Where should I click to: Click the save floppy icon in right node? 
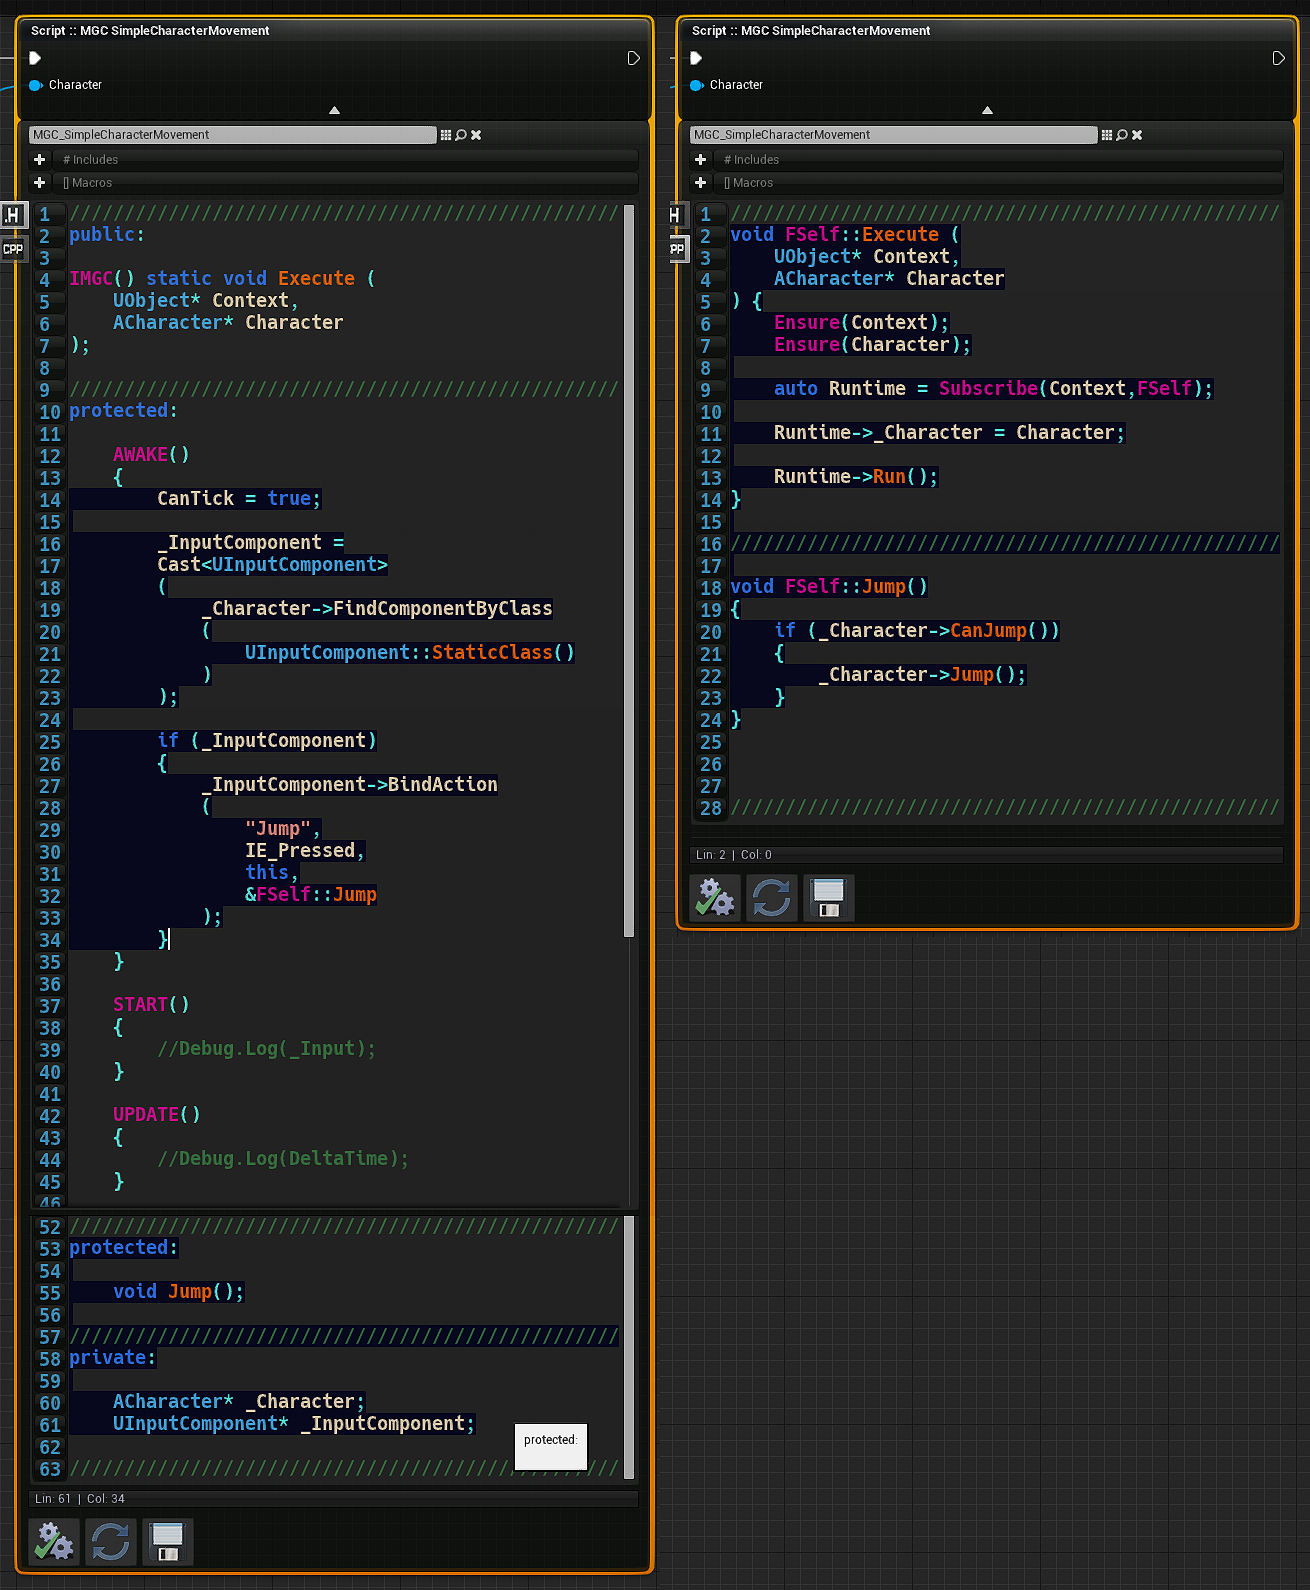tap(828, 897)
